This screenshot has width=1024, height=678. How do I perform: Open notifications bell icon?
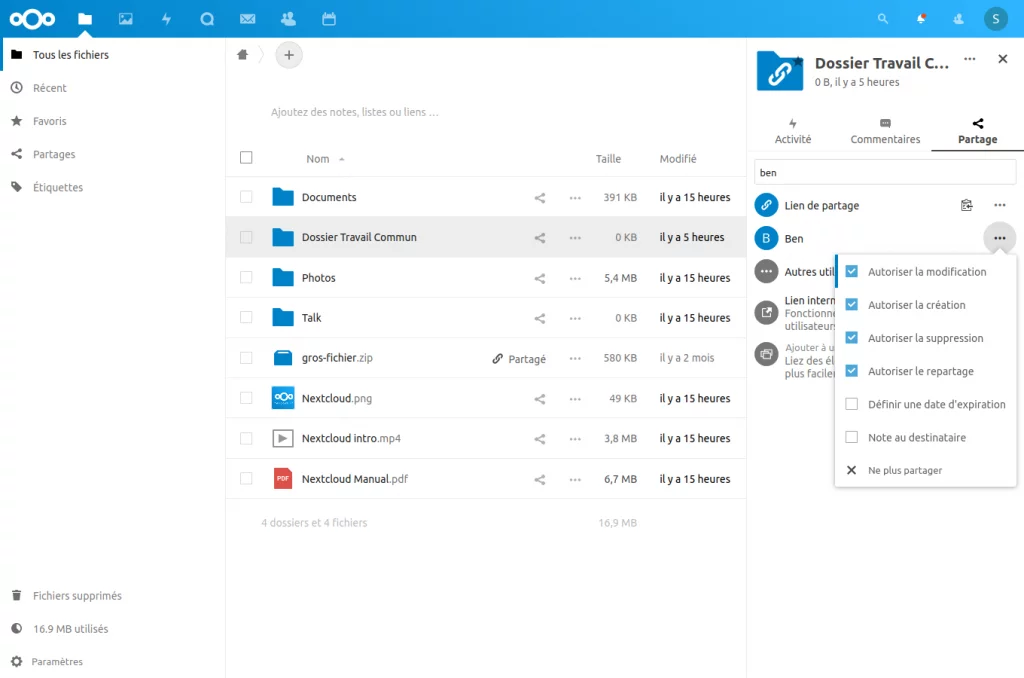(921, 19)
